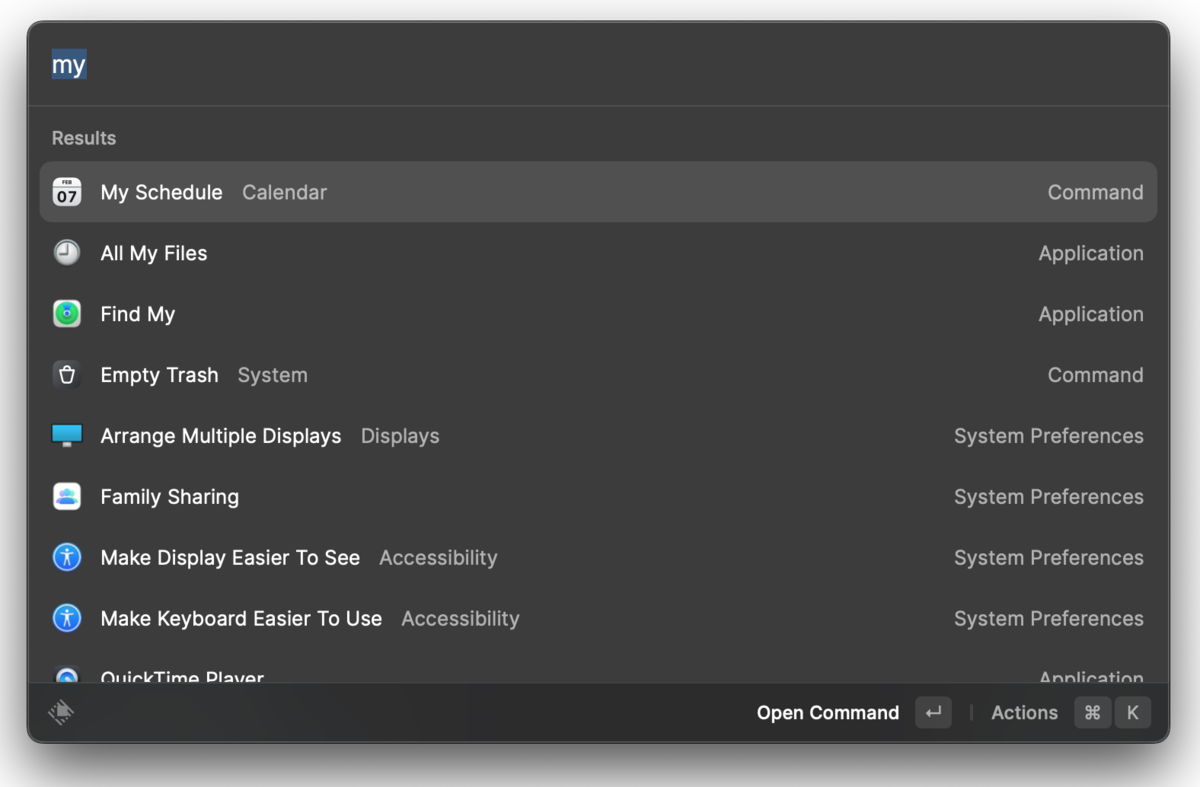Click the Displays subtitle label
Screen dimensions: 1200x787
tap(400, 436)
